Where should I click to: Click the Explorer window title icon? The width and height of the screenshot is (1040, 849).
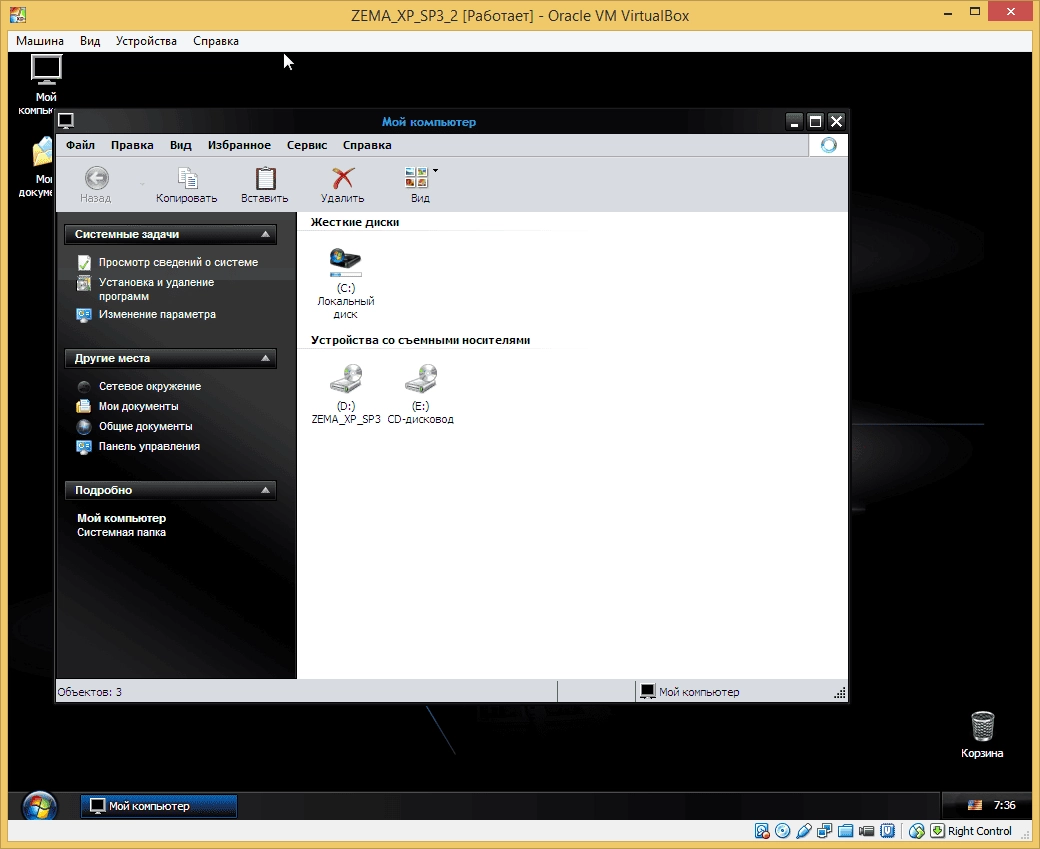tap(66, 121)
